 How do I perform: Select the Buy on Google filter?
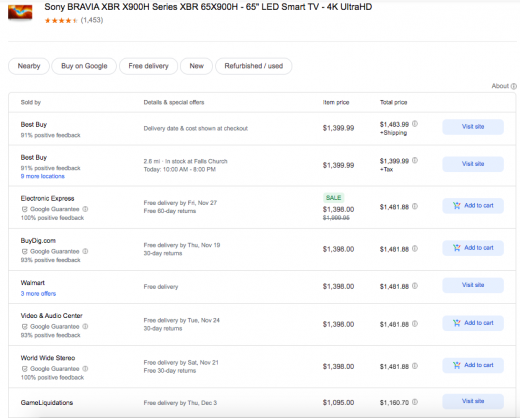coord(84,66)
